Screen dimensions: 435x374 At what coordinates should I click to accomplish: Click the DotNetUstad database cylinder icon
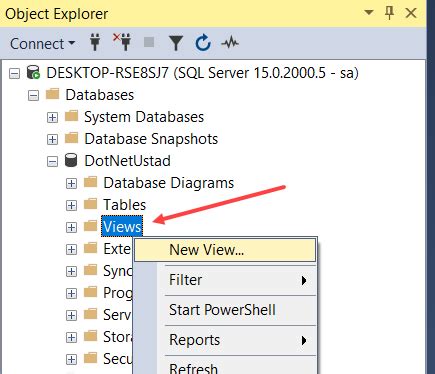click(x=71, y=160)
